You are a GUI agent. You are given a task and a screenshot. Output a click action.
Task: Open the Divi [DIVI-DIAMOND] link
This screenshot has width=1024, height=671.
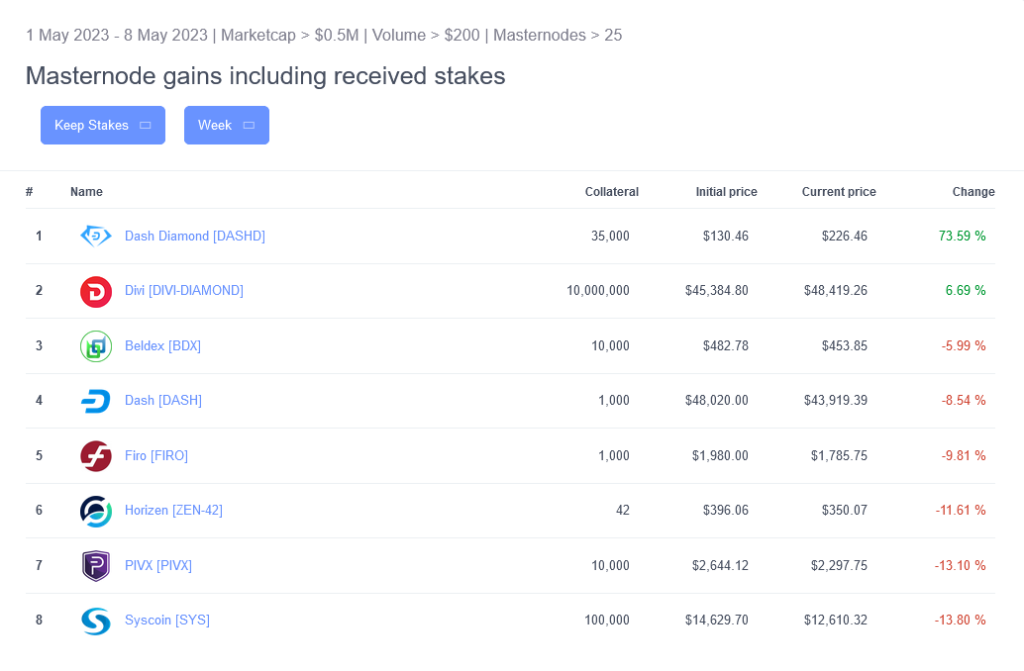pyautogui.click(x=184, y=290)
